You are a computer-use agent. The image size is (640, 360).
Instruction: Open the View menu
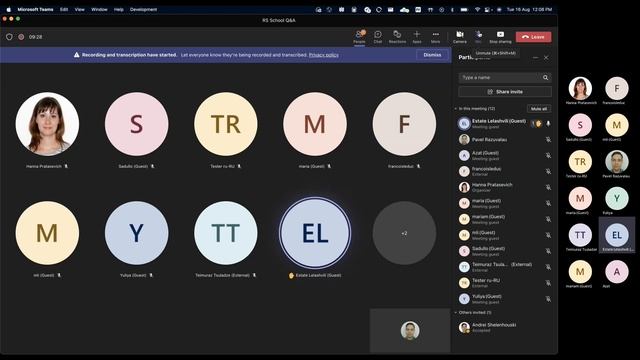click(x=80, y=9)
